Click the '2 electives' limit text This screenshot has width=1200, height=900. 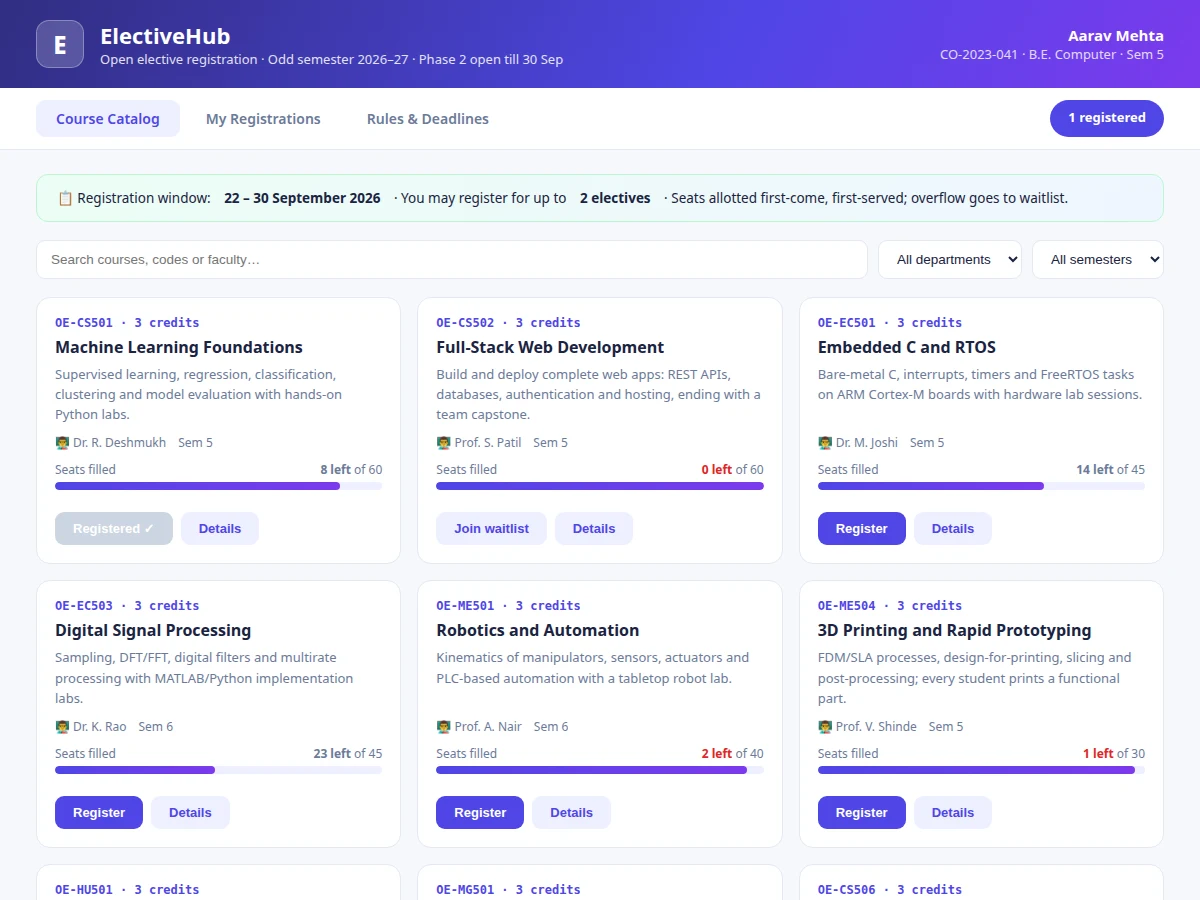coord(615,198)
